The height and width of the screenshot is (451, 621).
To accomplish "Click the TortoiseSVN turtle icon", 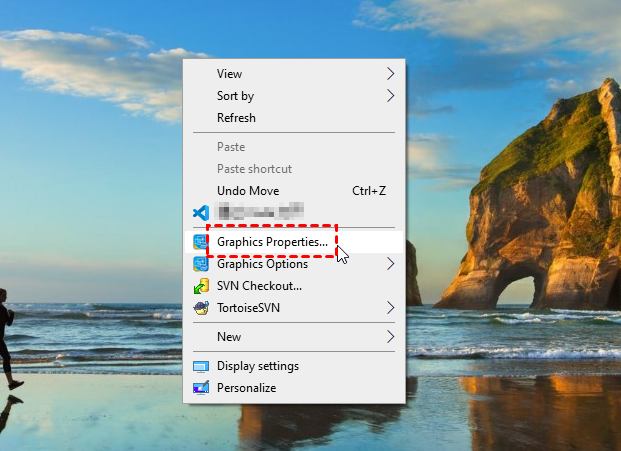I will click(x=201, y=308).
